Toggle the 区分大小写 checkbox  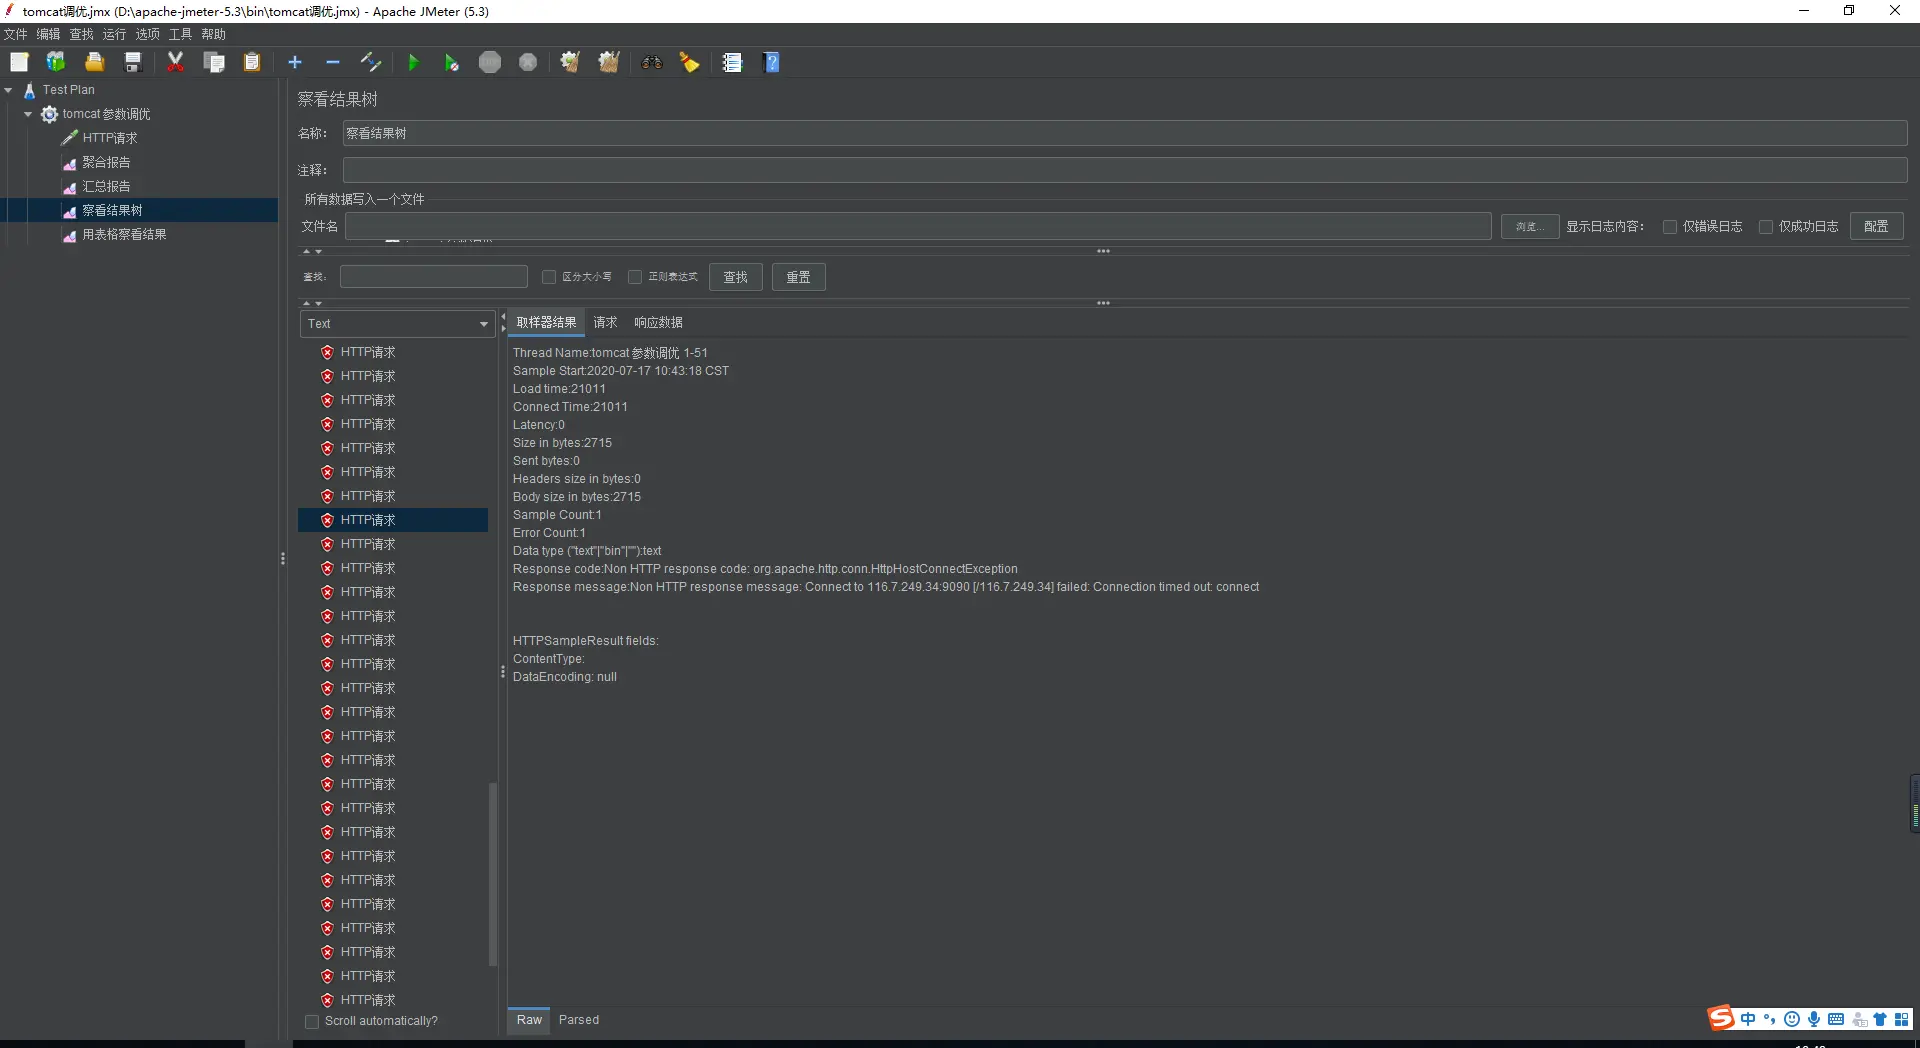(x=549, y=277)
